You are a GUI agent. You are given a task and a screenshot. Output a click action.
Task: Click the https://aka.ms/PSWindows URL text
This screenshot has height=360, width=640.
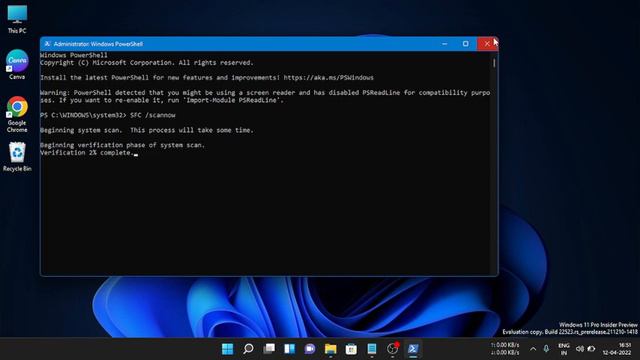[x=328, y=78]
